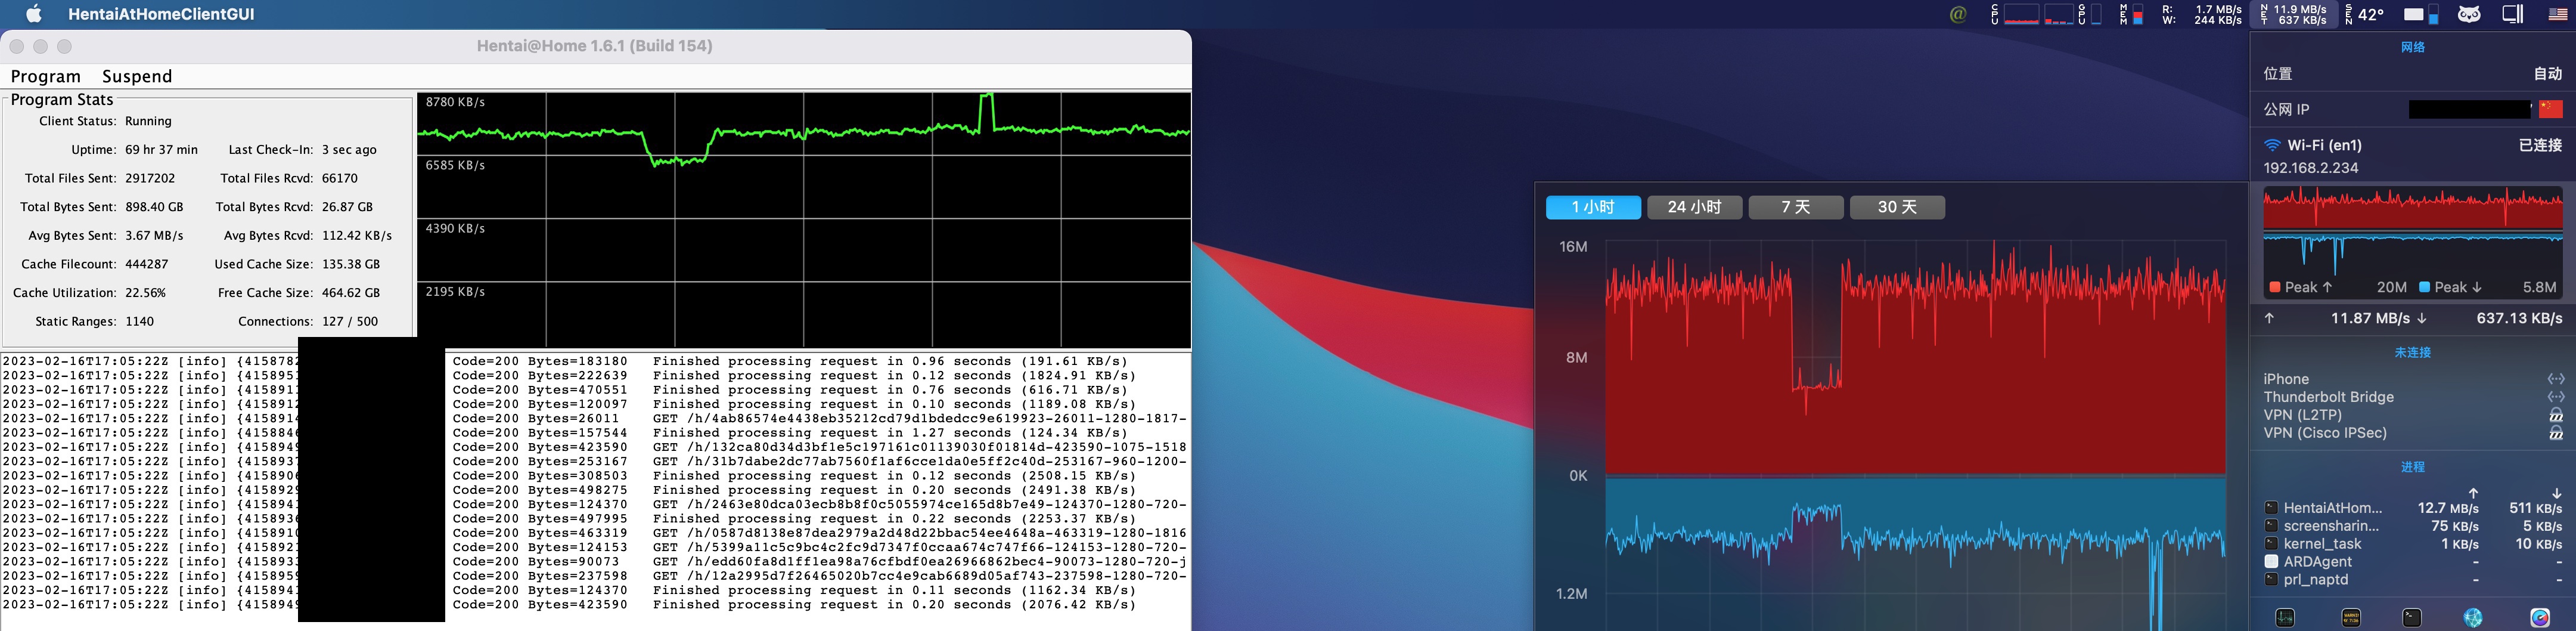Viewport: 2576px width, 631px height.
Task: Click the IP address 192.168.2.234
Action: click(2311, 168)
